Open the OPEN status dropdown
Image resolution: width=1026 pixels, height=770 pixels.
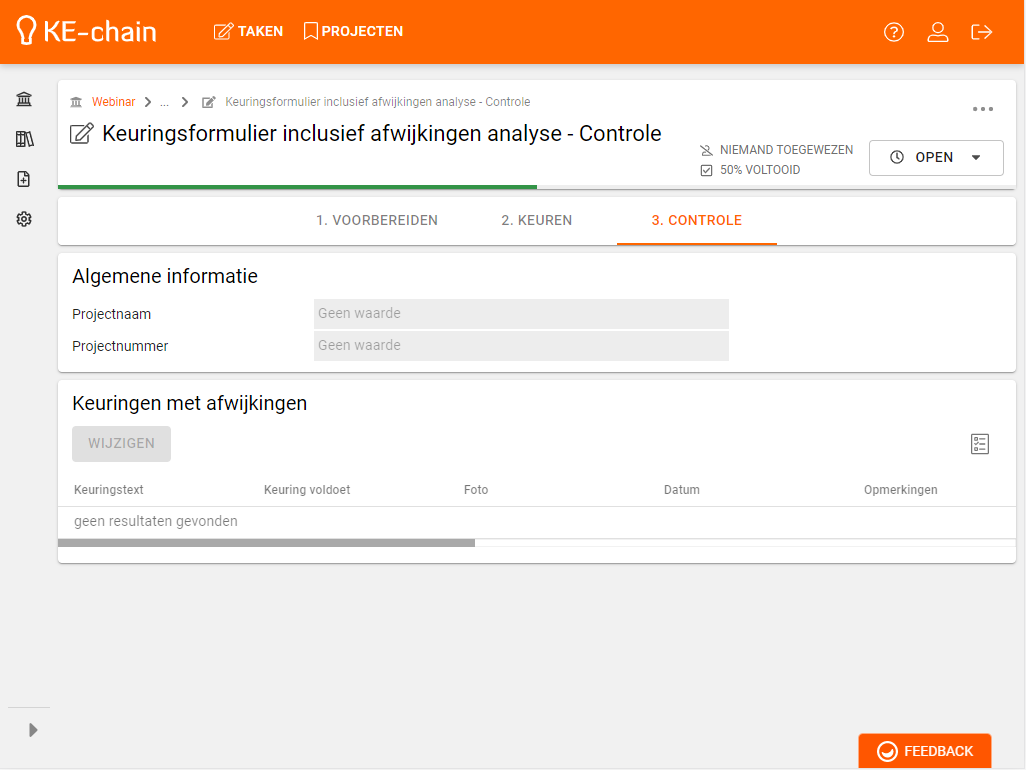click(x=935, y=158)
